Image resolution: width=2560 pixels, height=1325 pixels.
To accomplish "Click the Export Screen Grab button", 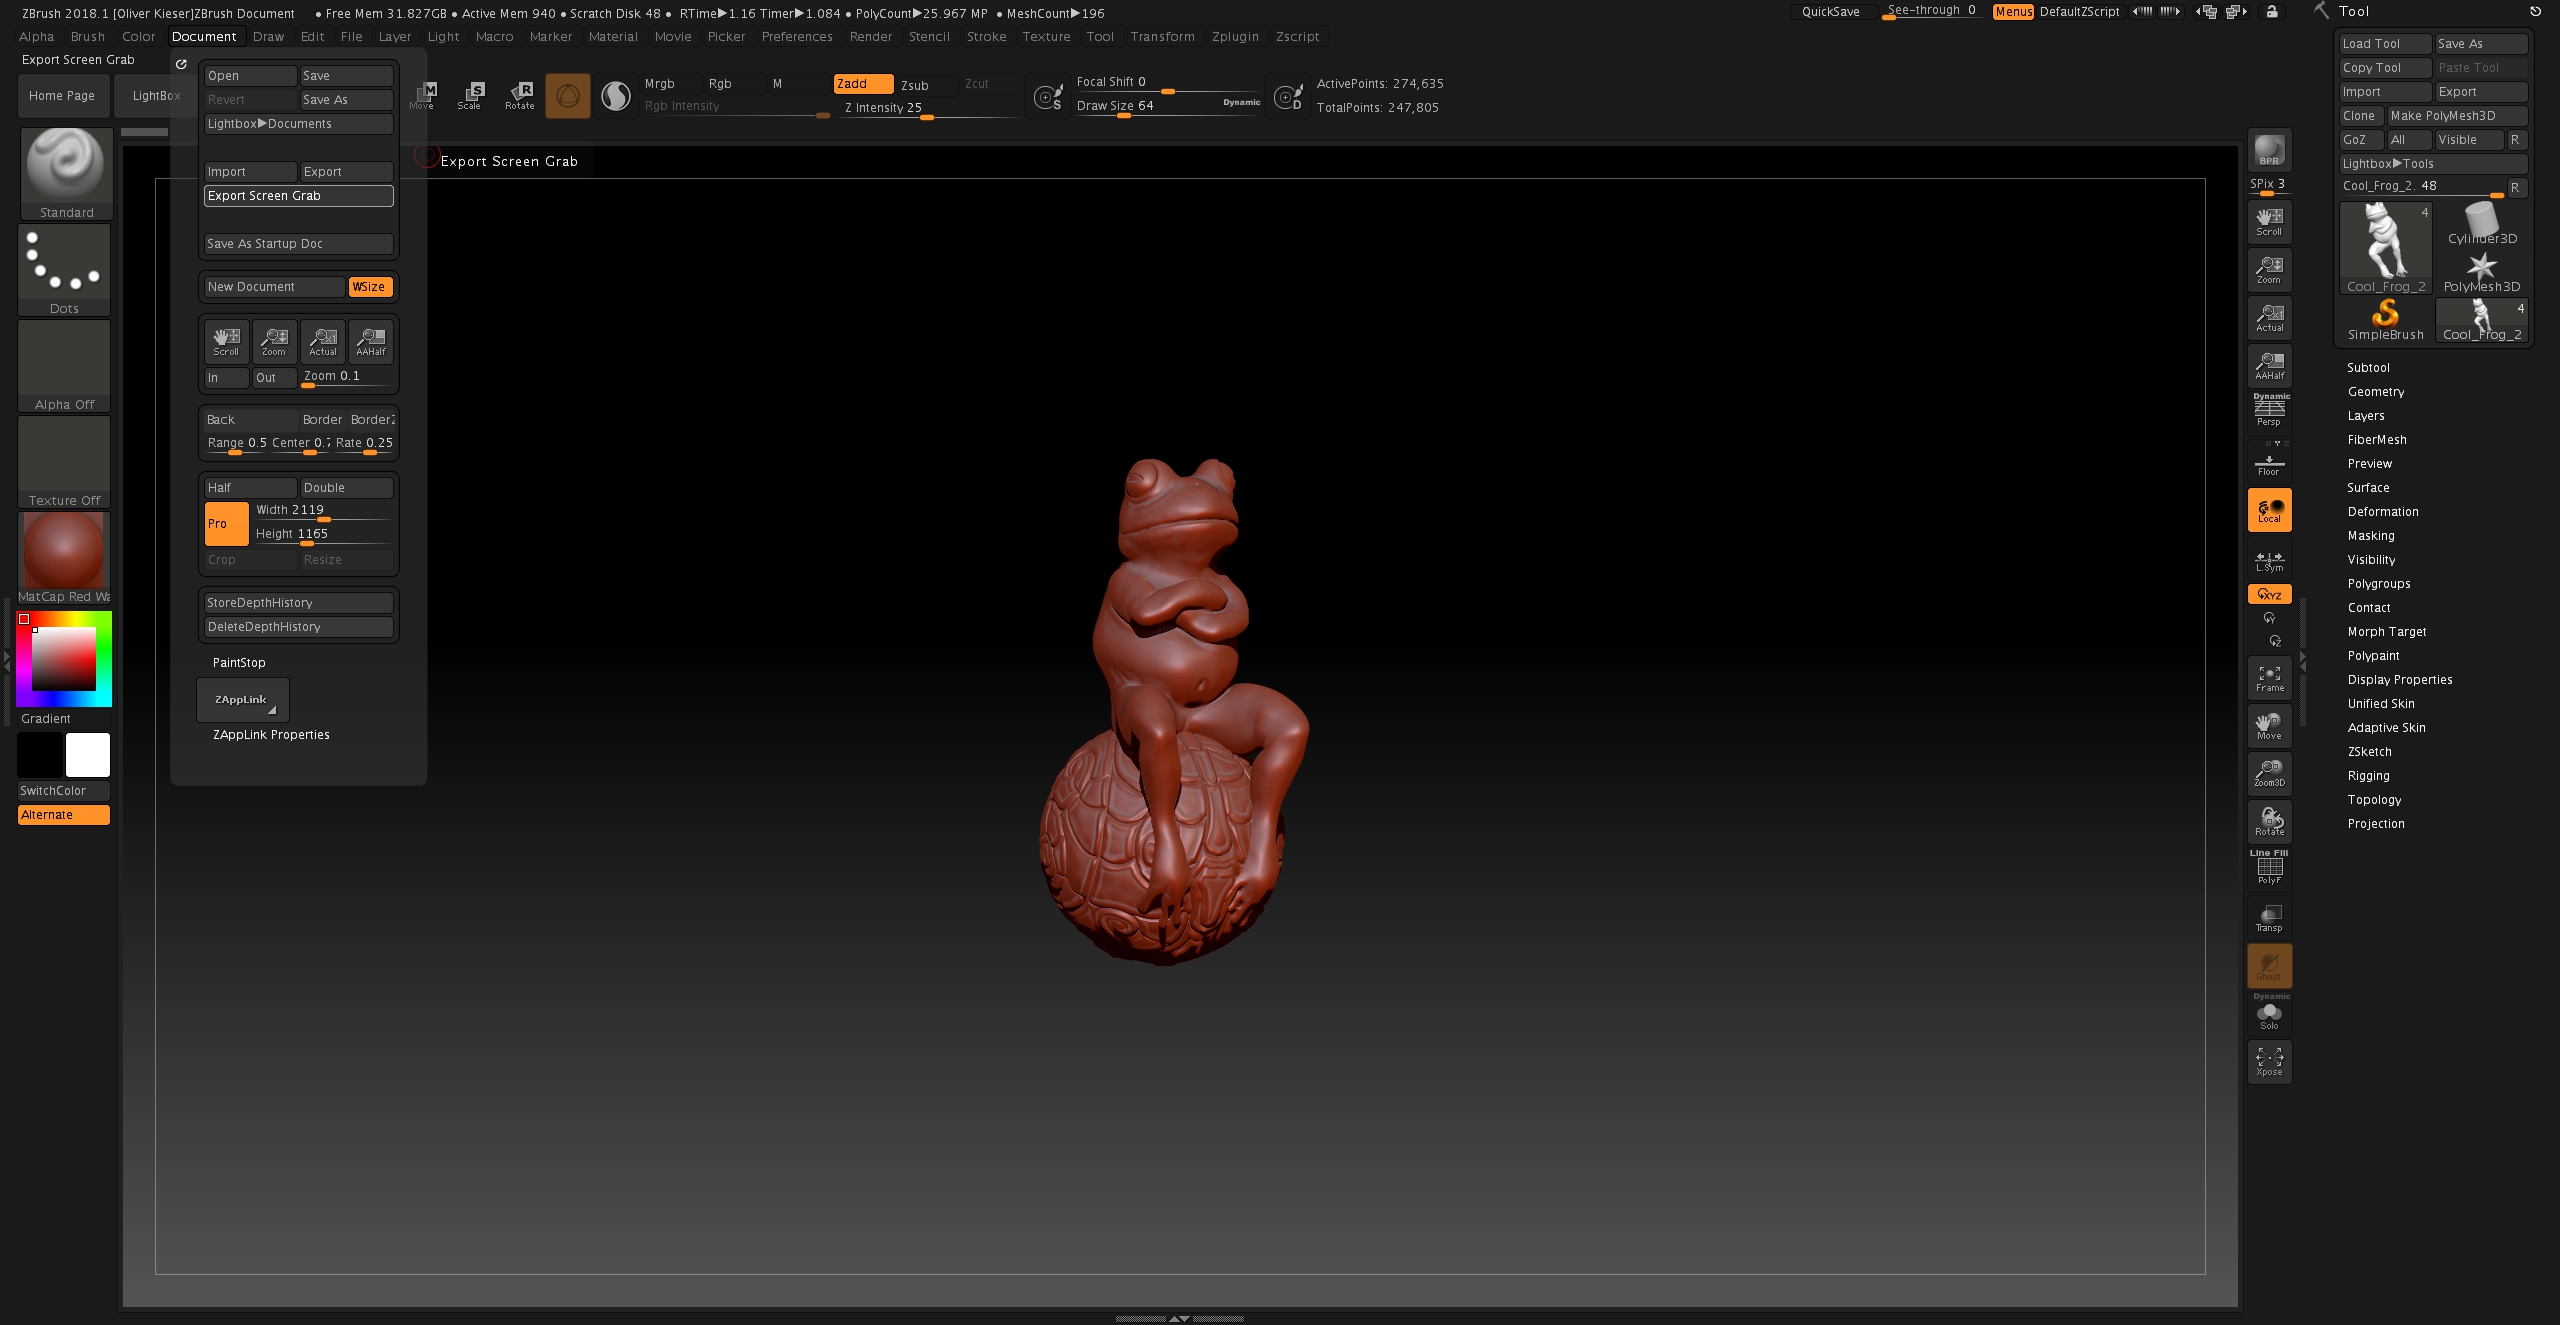I will [298, 196].
